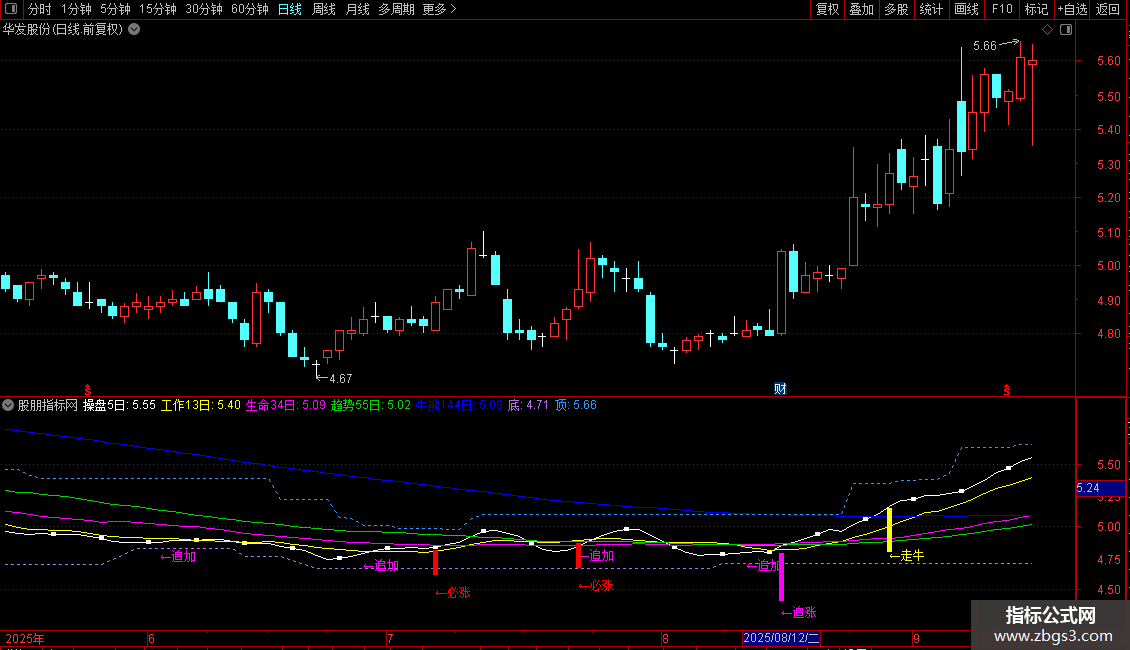This screenshot has height=650, width=1130.
Task: Click the month 7 axis label
Action: pyautogui.click(x=390, y=638)
